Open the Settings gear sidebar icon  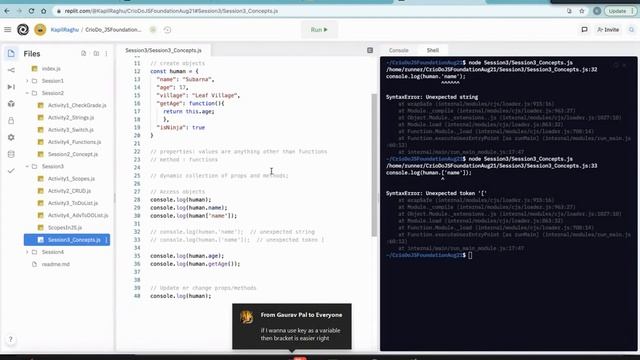pos(11,137)
